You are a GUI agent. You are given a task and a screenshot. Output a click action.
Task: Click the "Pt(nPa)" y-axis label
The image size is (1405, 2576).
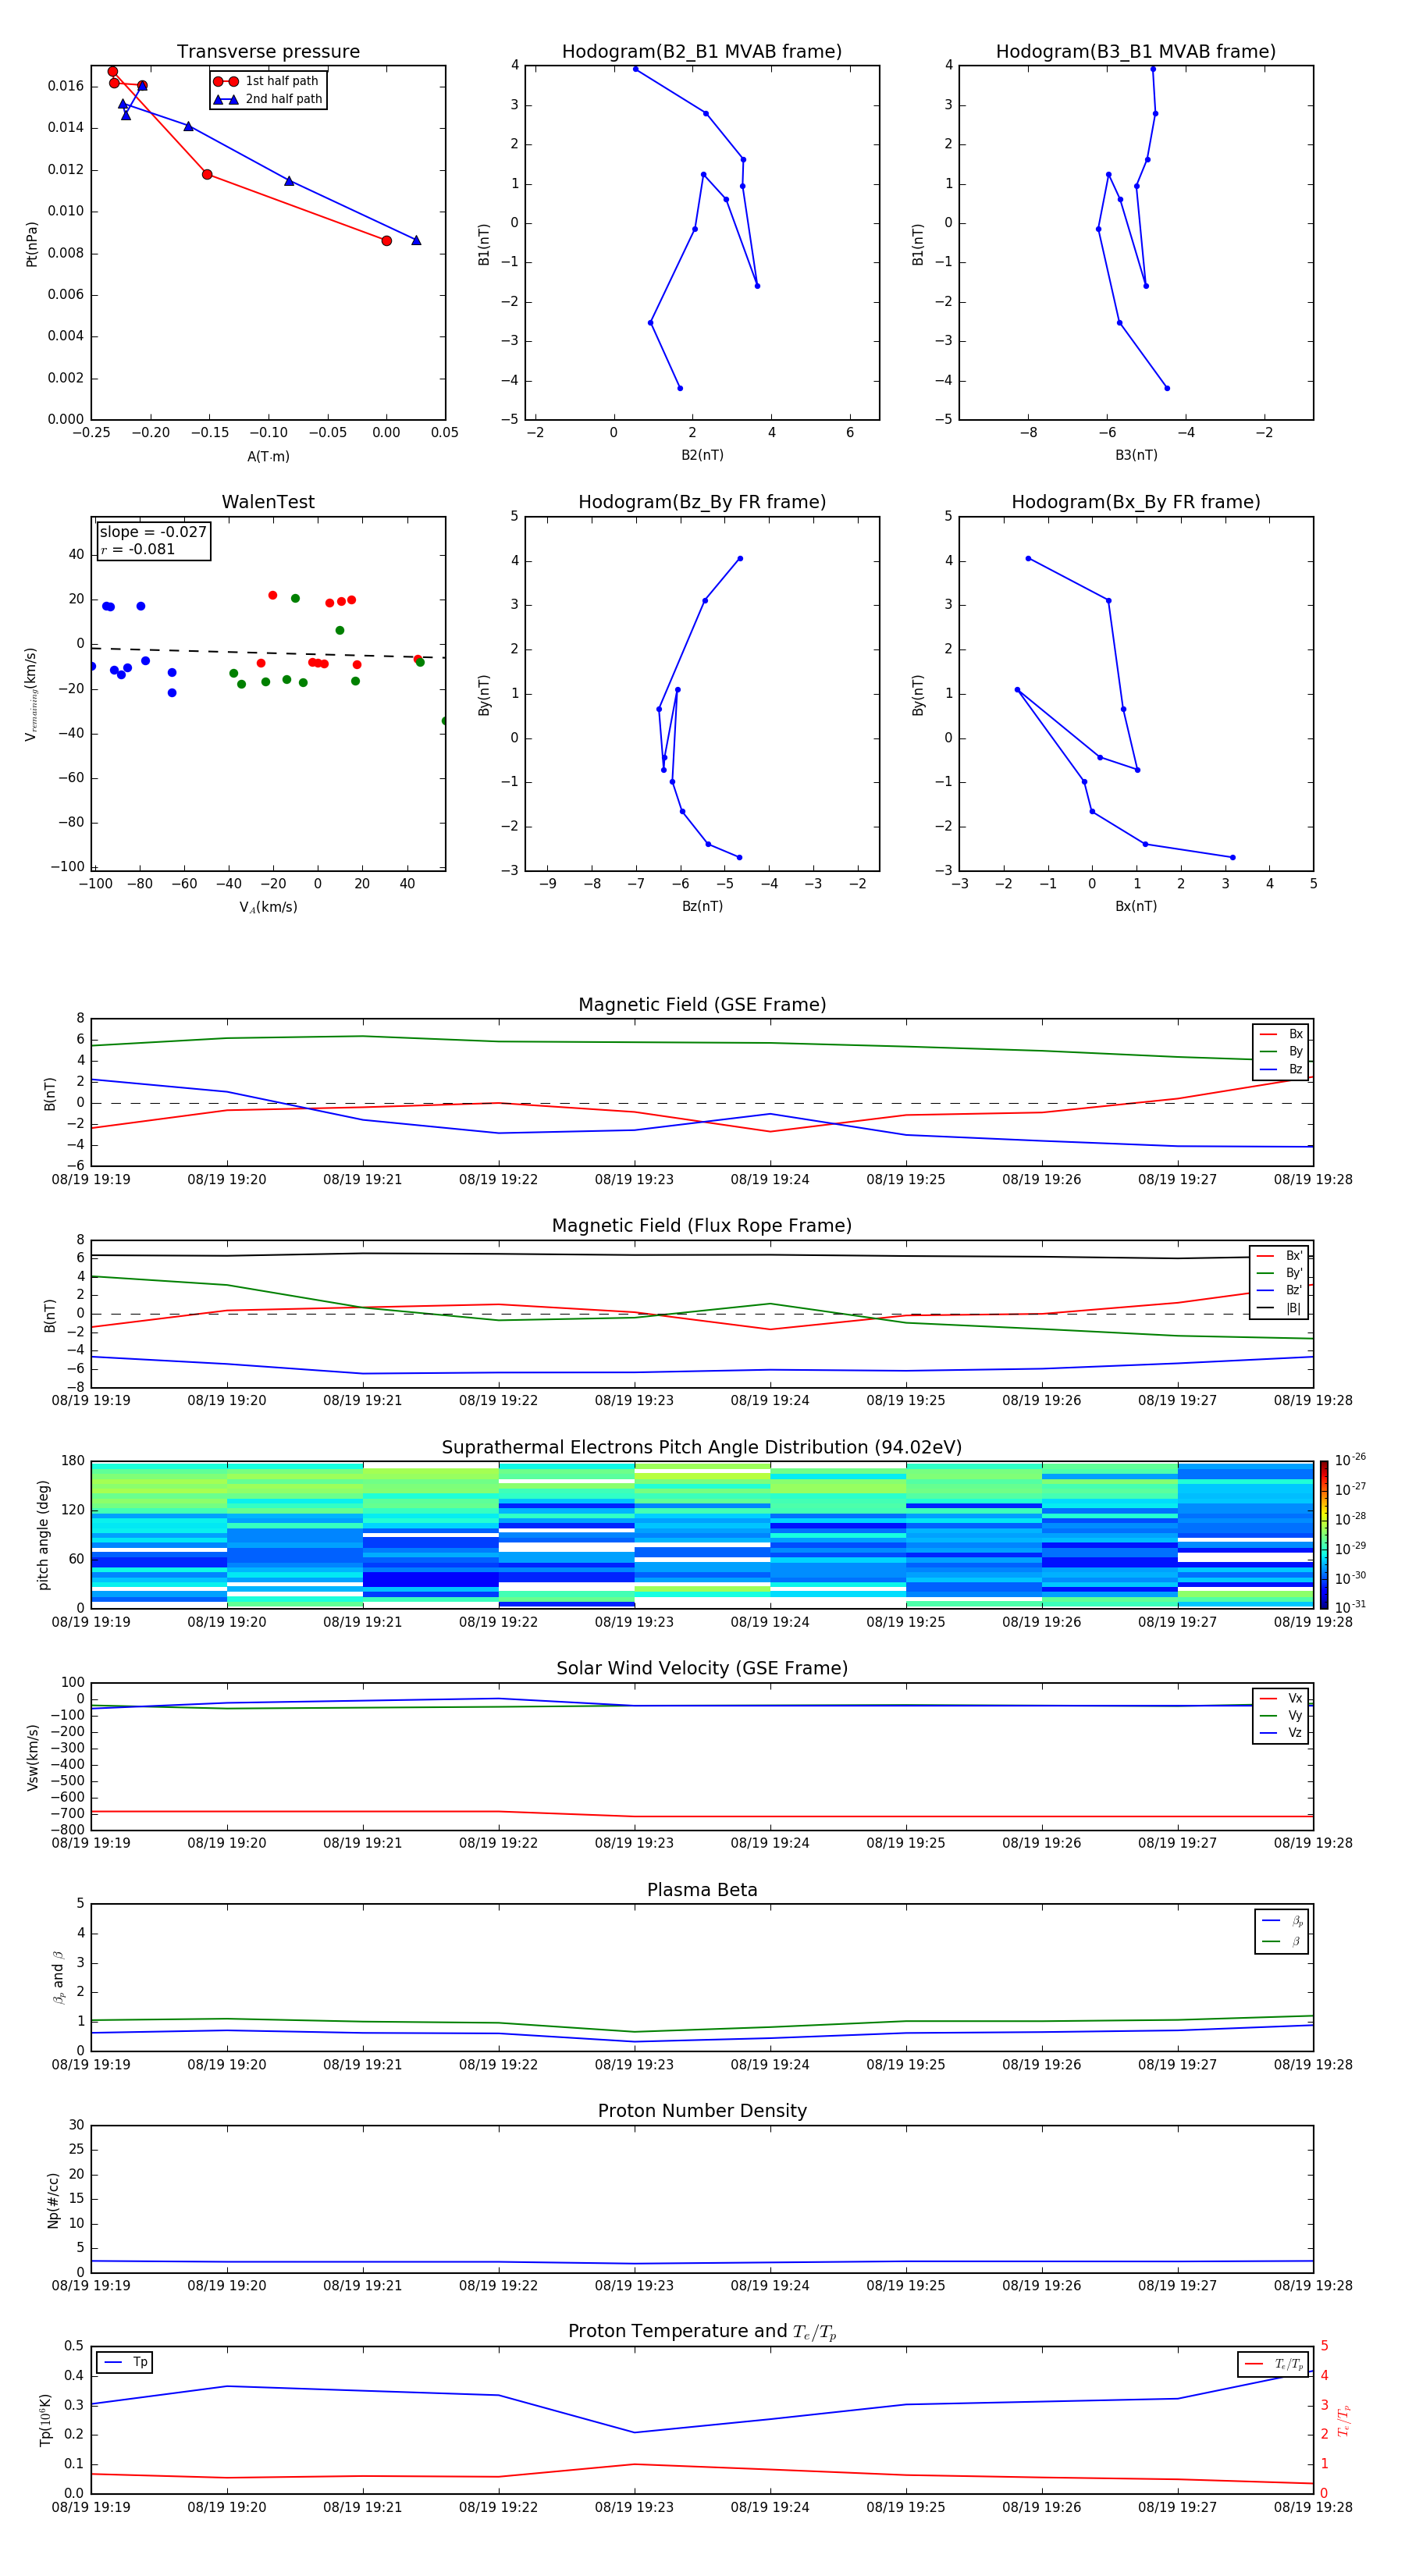click(x=31, y=243)
